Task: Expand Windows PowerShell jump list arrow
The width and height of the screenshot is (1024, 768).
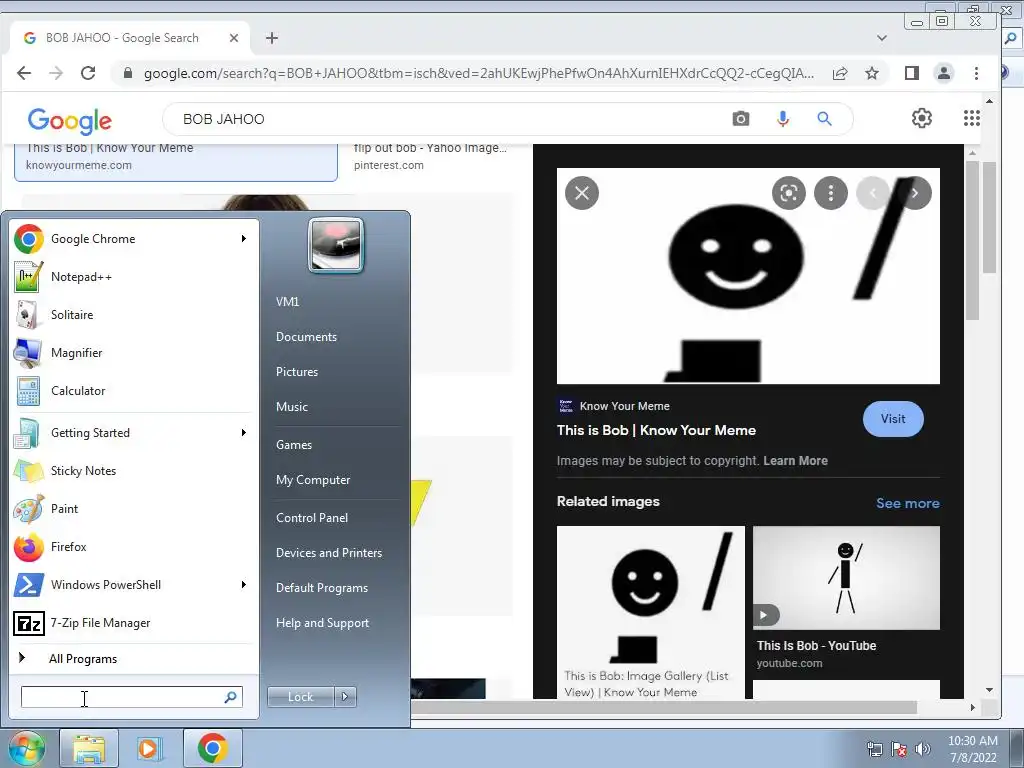Action: 244,584
